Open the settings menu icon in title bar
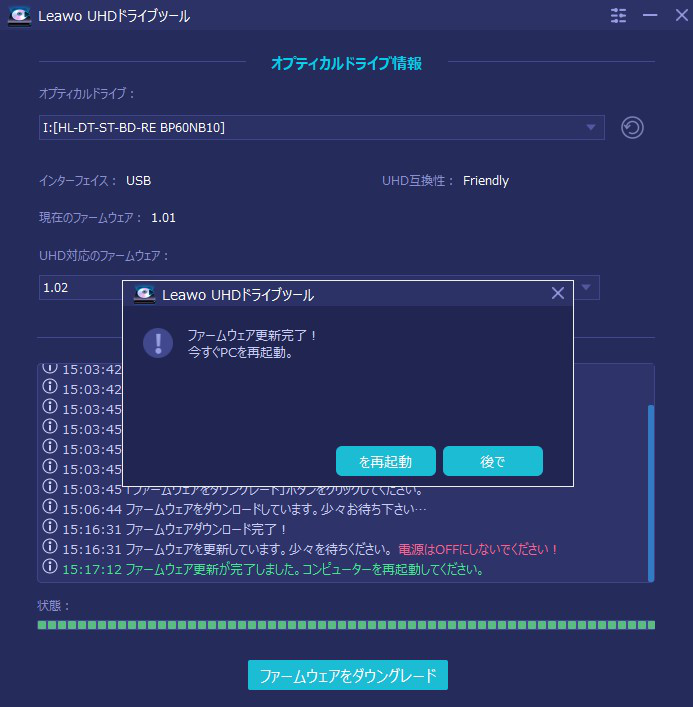The width and height of the screenshot is (693, 707). tap(618, 15)
